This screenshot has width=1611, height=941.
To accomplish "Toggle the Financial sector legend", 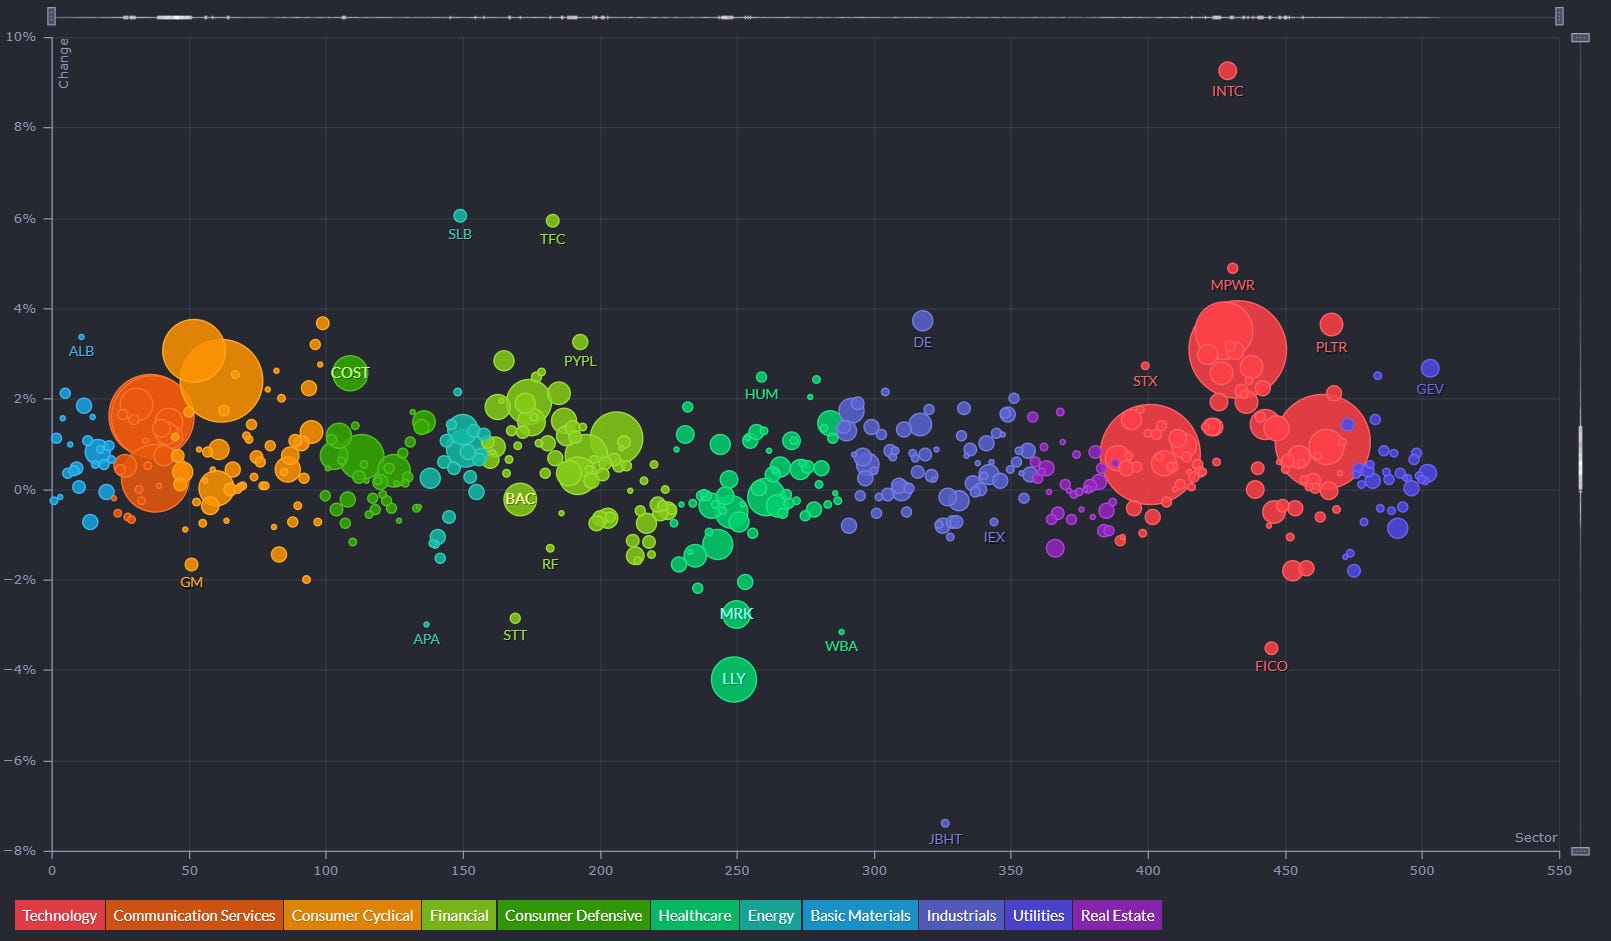I will (x=459, y=915).
